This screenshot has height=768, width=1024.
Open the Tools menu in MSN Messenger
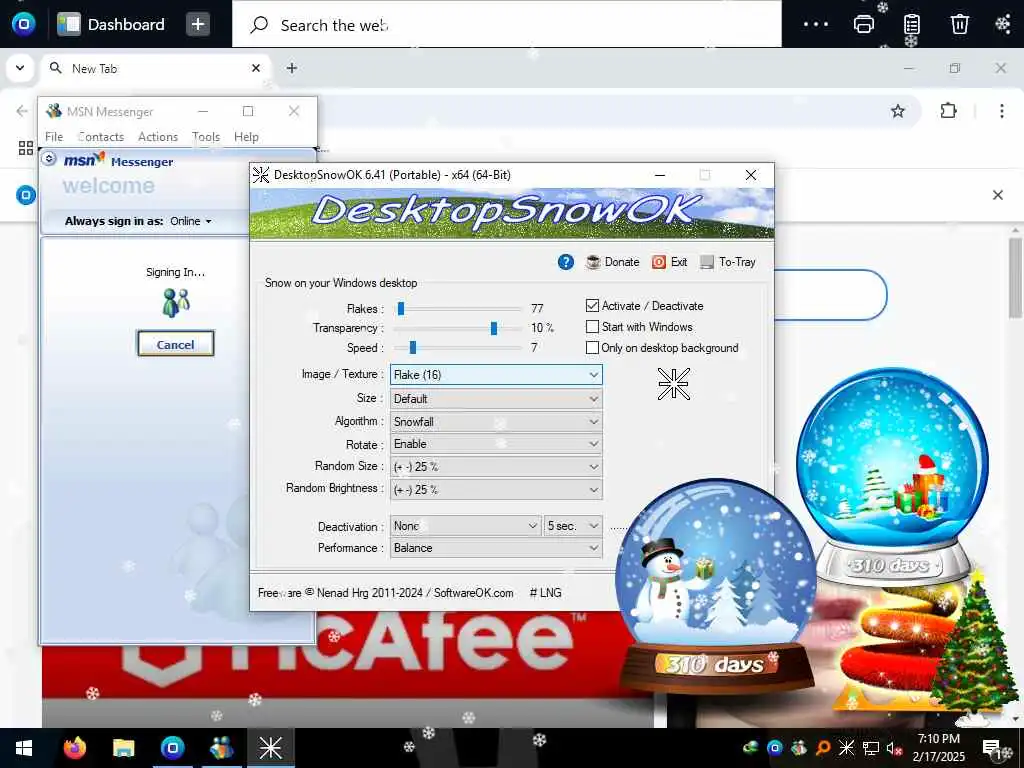pos(206,136)
